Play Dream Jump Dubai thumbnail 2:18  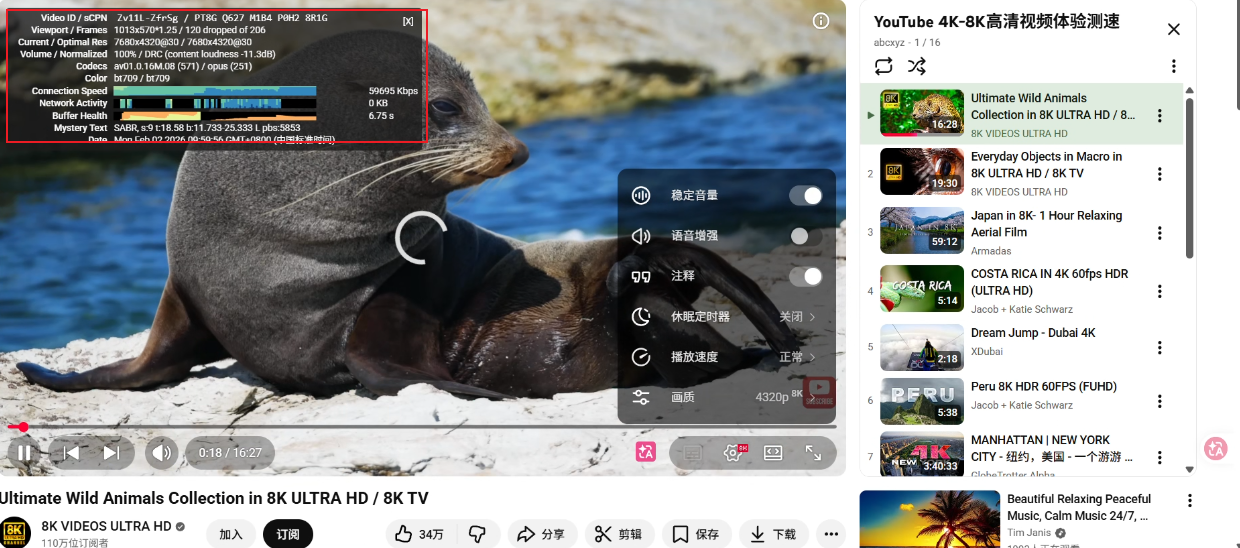pos(921,346)
